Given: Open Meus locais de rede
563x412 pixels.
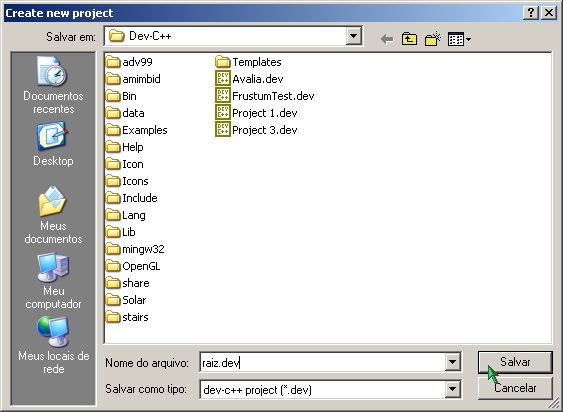Looking at the screenshot, I should [x=53, y=345].
